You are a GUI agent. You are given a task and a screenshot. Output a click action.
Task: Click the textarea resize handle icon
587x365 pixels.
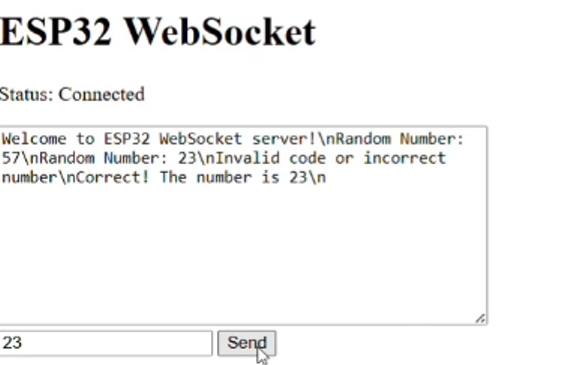[x=480, y=319]
